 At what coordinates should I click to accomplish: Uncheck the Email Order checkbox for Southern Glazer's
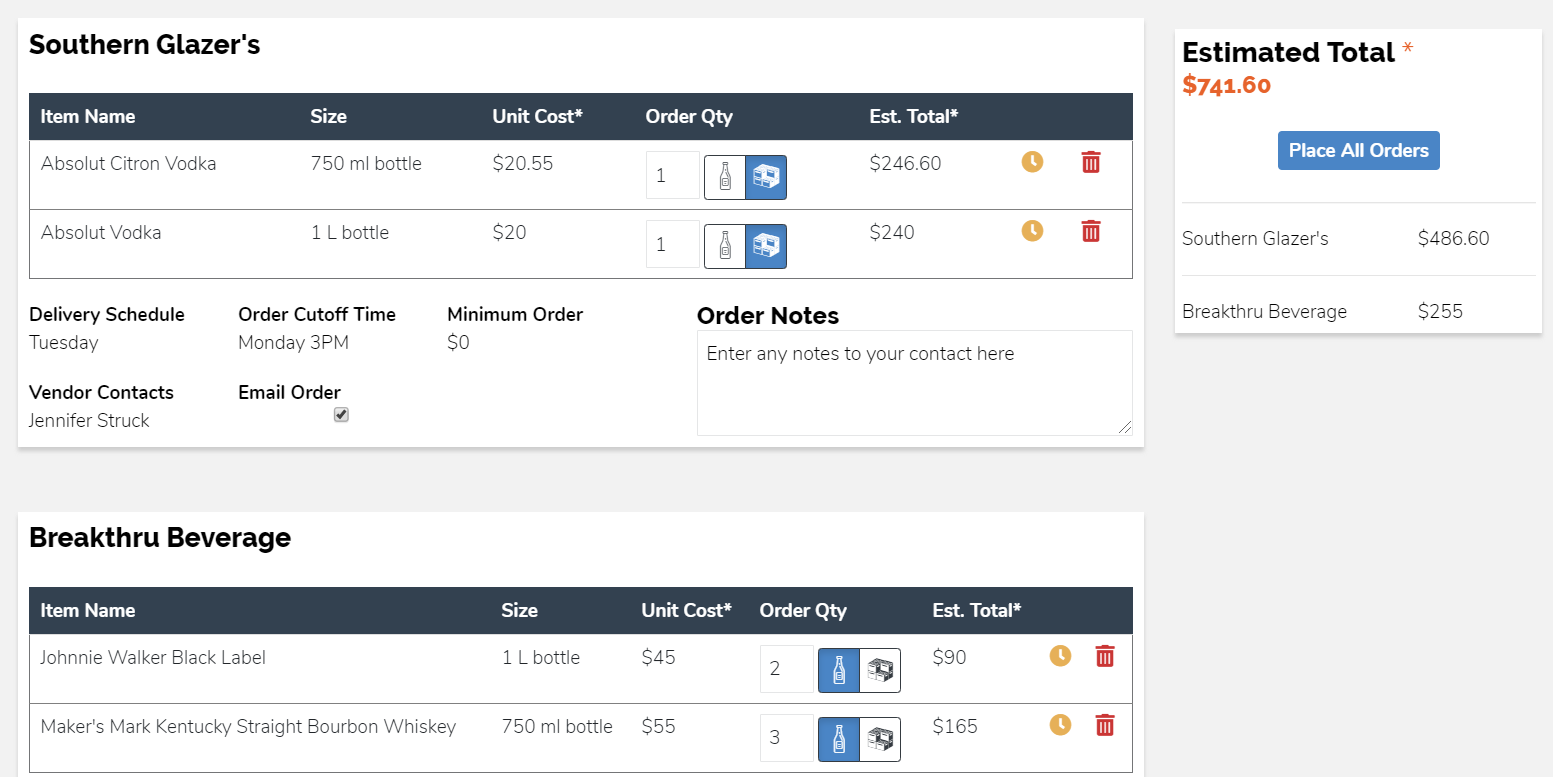tap(341, 414)
